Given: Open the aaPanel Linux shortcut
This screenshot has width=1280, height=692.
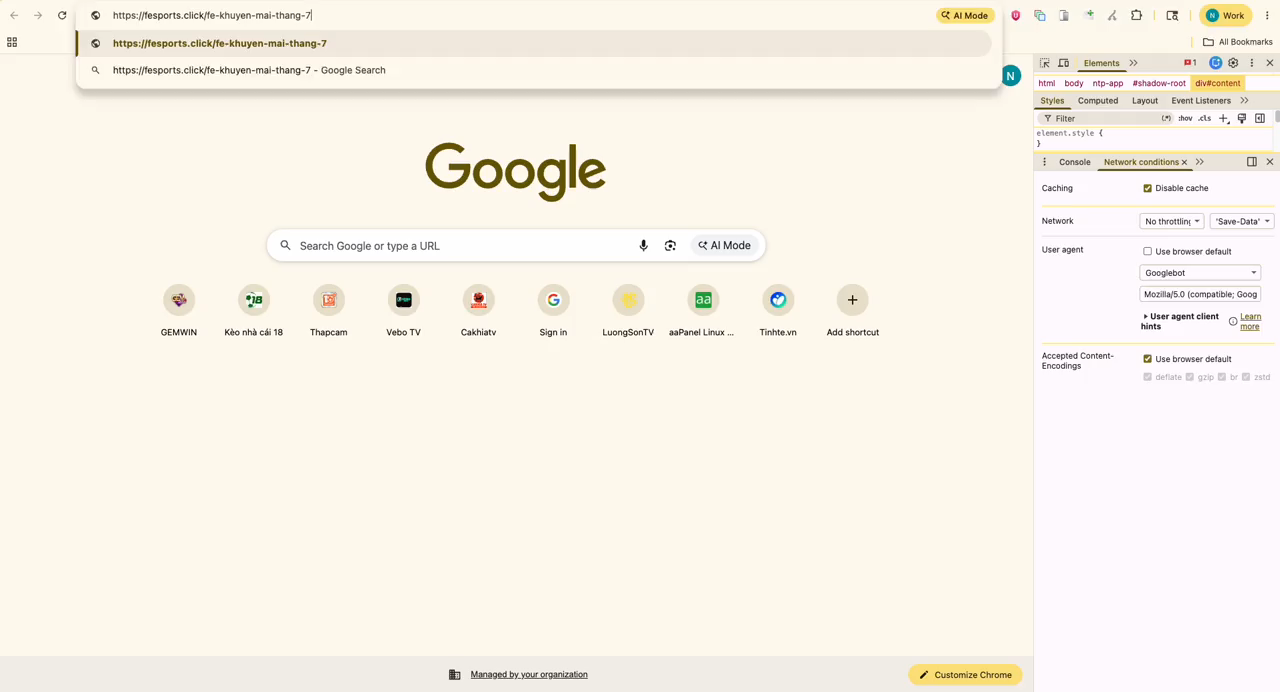Looking at the screenshot, I should tap(703, 310).
